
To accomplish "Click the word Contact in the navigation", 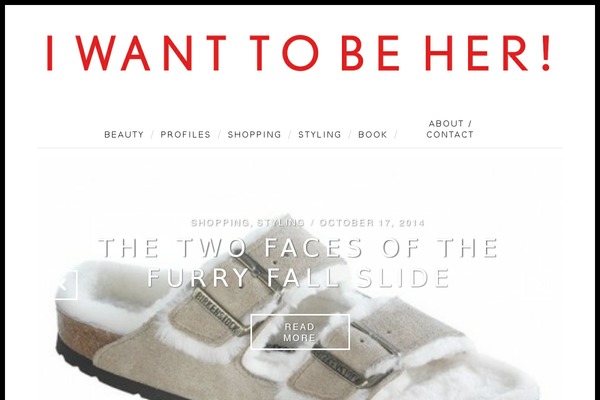I will [x=450, y=135].
